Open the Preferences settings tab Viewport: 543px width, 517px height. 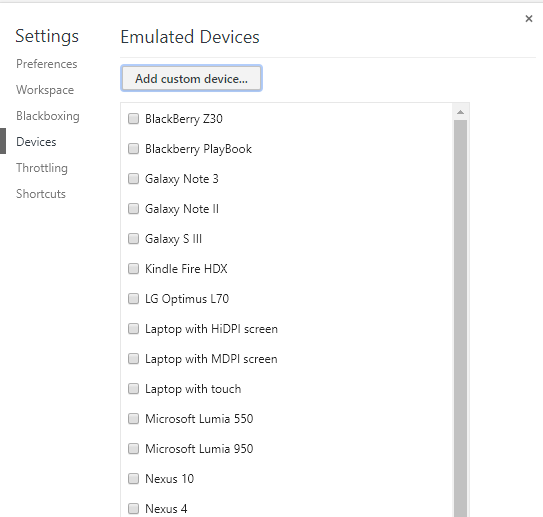point(47,64)
